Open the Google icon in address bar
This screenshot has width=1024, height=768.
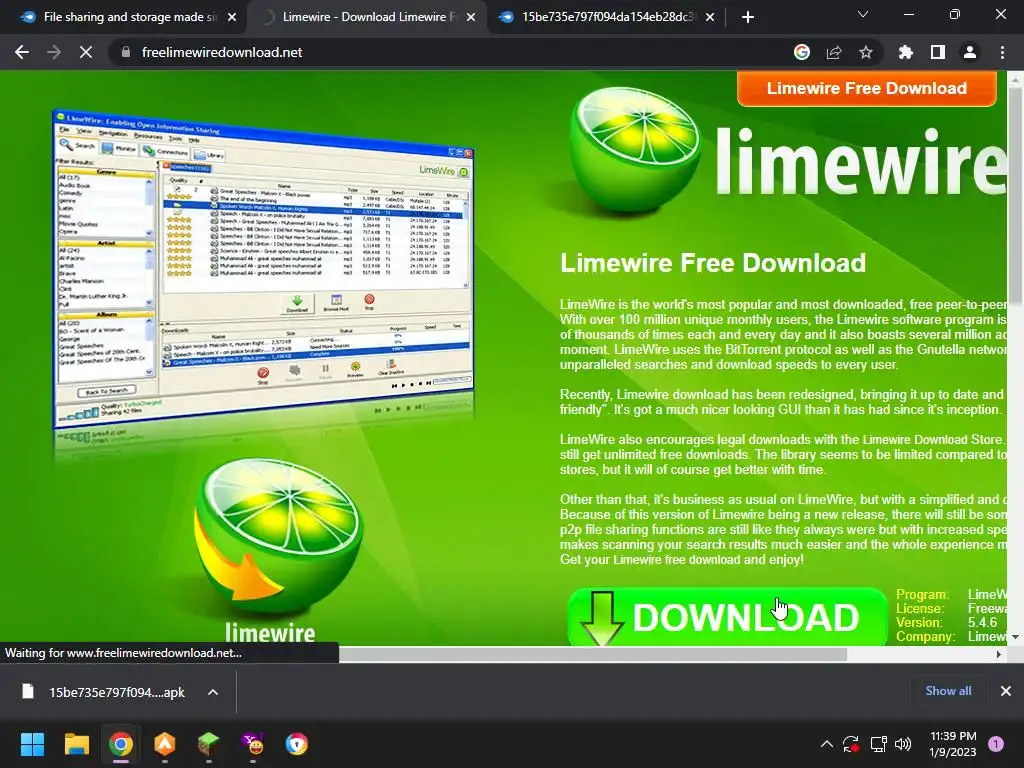[802, 52]
